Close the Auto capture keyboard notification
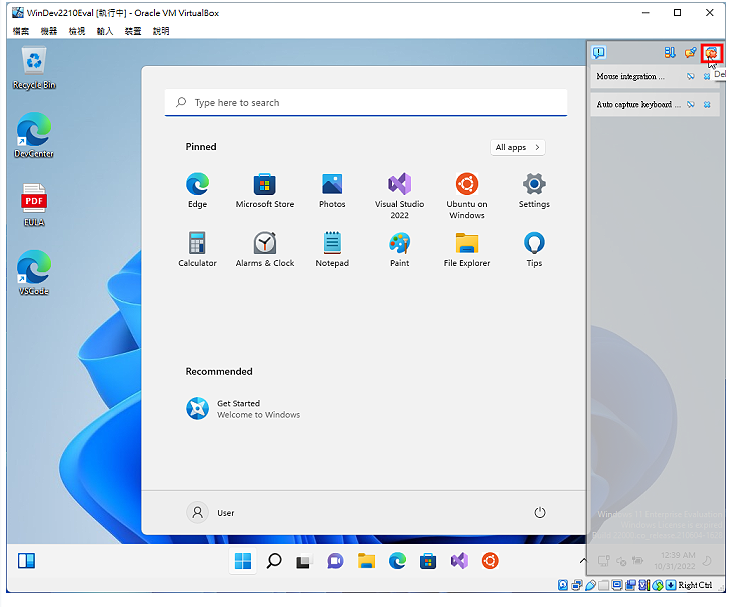Screen dimensions: 741x607 coord(707,104)
